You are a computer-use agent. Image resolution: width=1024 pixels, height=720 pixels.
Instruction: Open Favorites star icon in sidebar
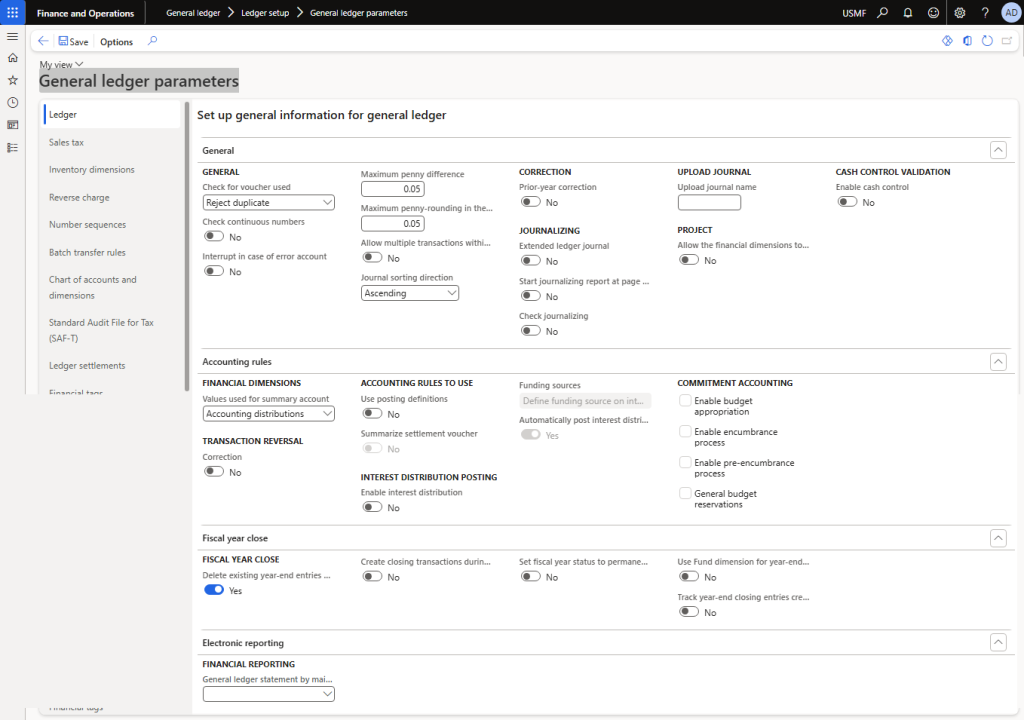pos(12,80)
